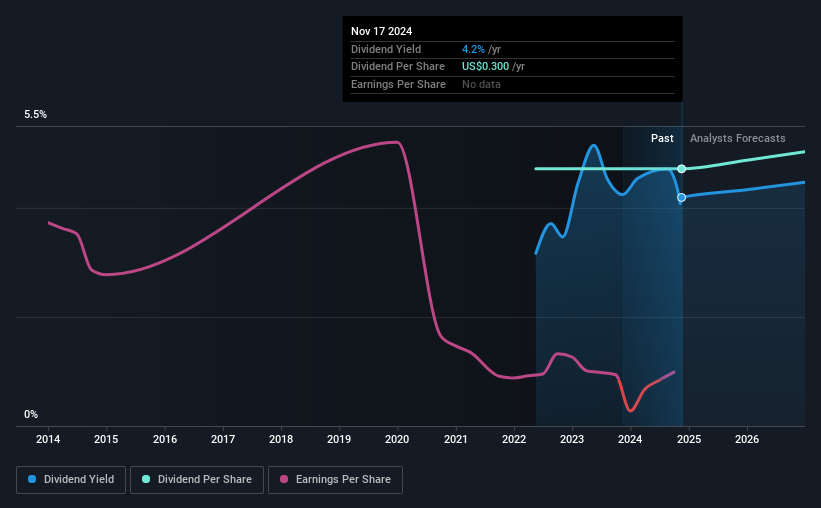Click the US$0.300 dividend per share value
The image size is (821, 508).
click(x=485, y=67)
